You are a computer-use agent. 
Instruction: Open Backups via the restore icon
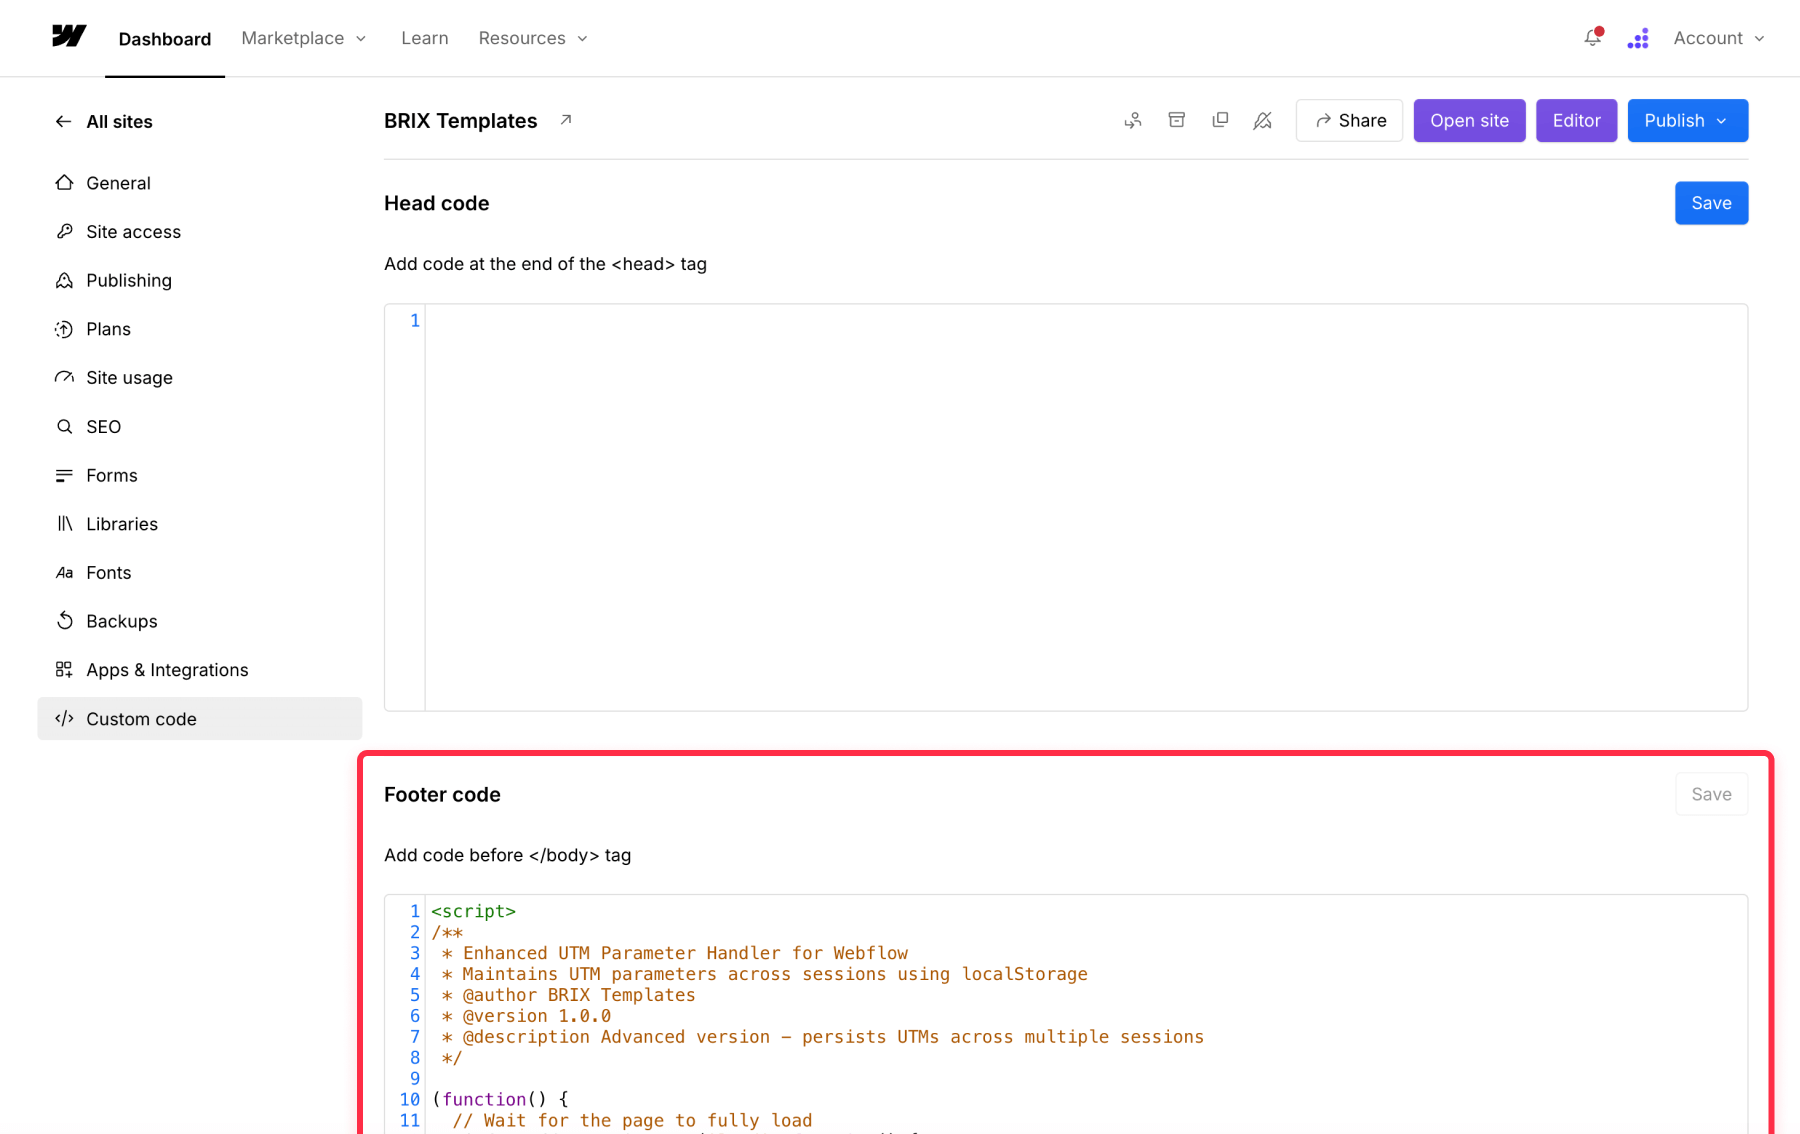tap(65, 621)
